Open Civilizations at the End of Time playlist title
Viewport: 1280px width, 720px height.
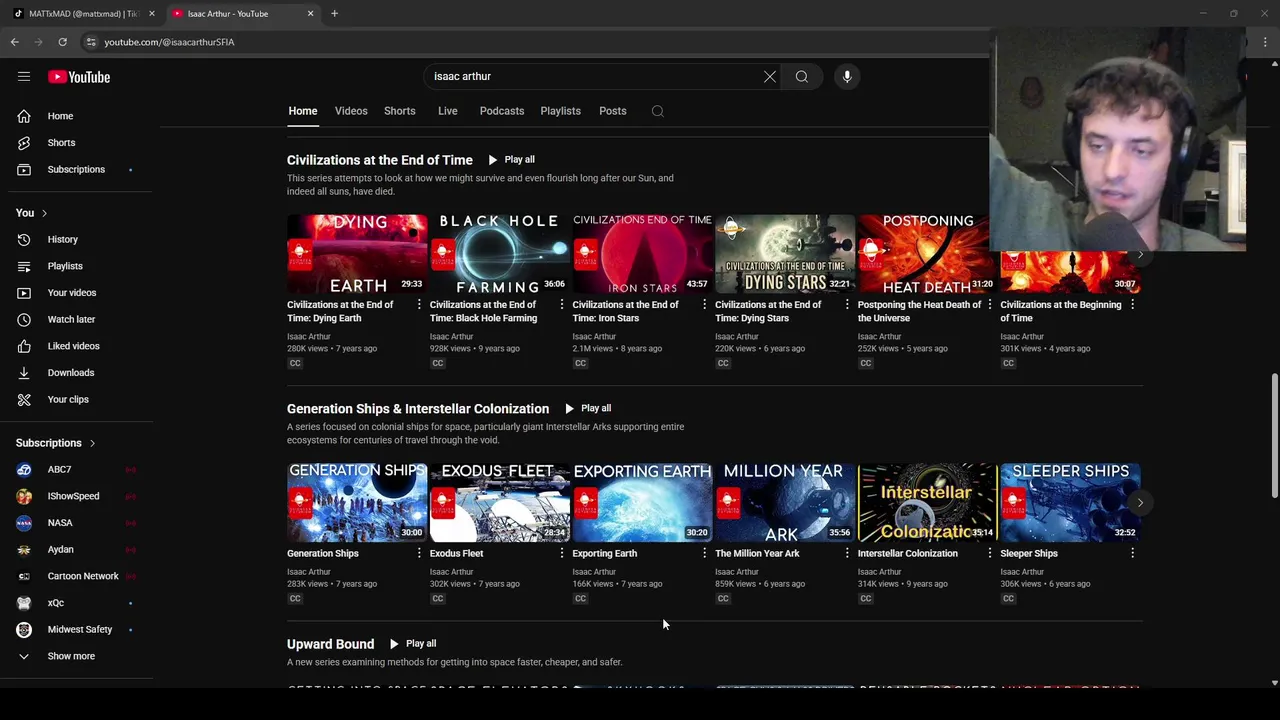(379, 160)
